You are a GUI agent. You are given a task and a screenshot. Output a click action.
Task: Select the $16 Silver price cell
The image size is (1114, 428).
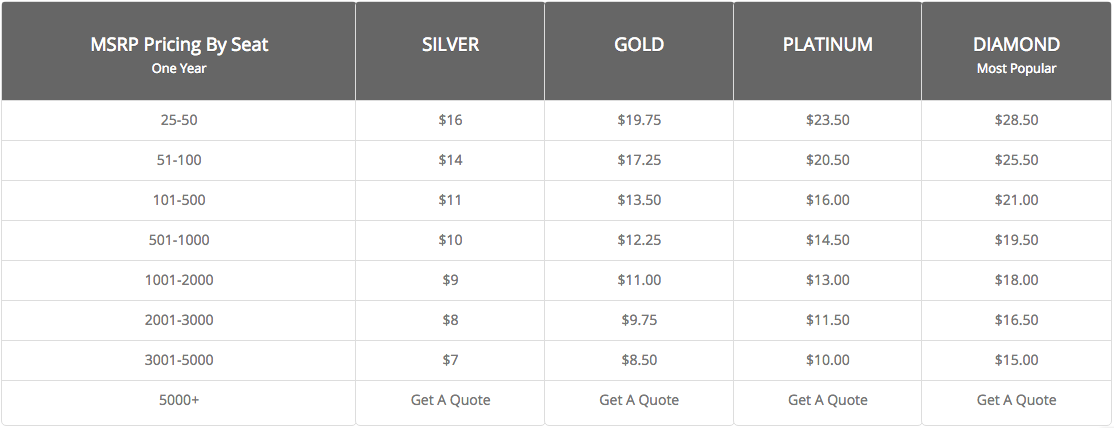450,120
